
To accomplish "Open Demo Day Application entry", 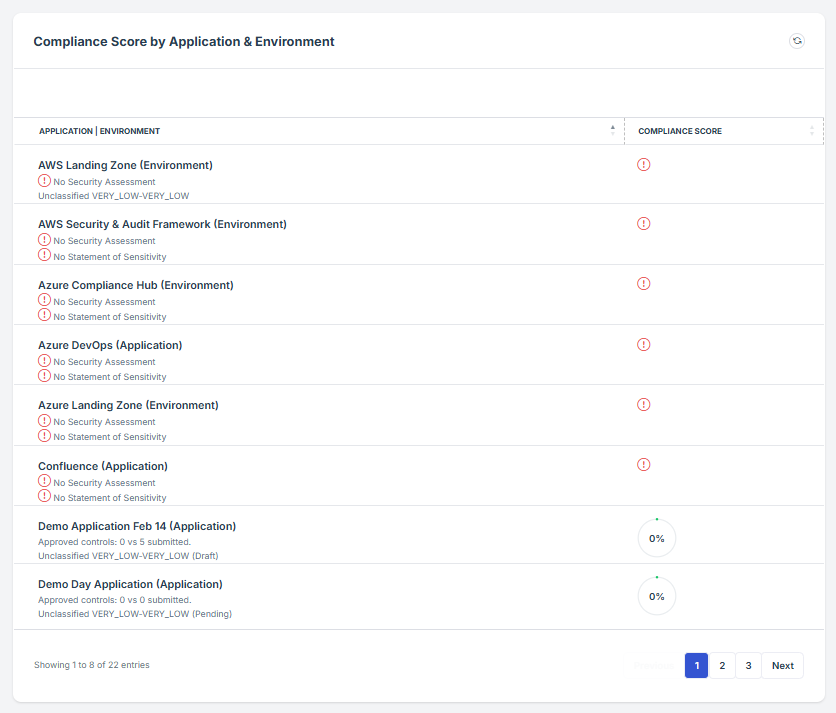I will [x=130, y=584].
